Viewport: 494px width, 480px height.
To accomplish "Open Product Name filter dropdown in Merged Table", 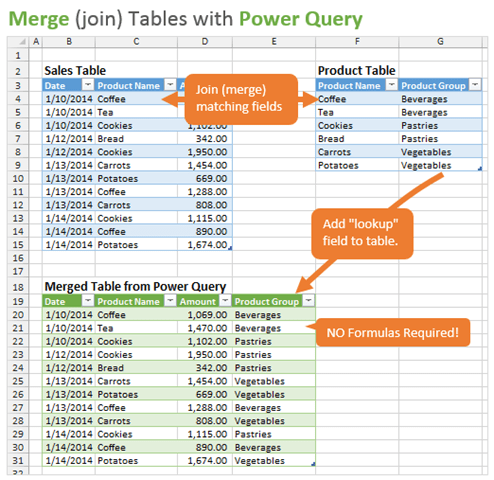I will [x=170, y=301].
